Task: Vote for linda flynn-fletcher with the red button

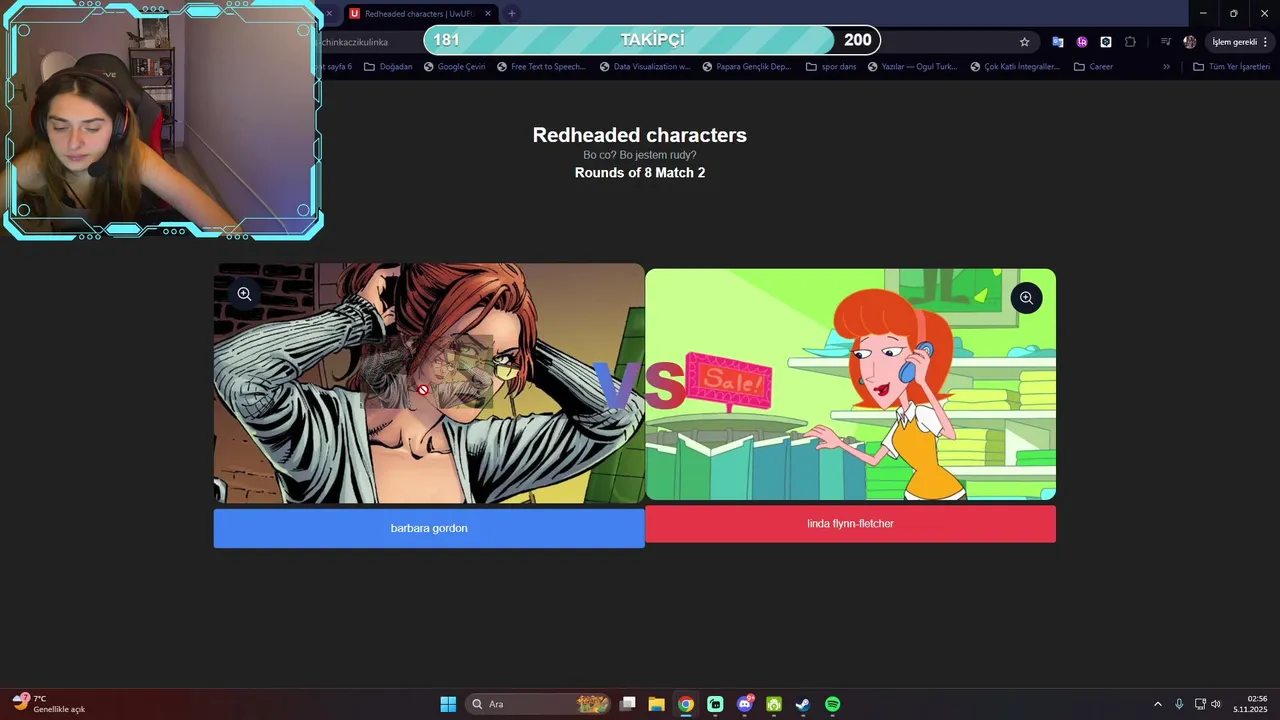Action: (850, 524)
